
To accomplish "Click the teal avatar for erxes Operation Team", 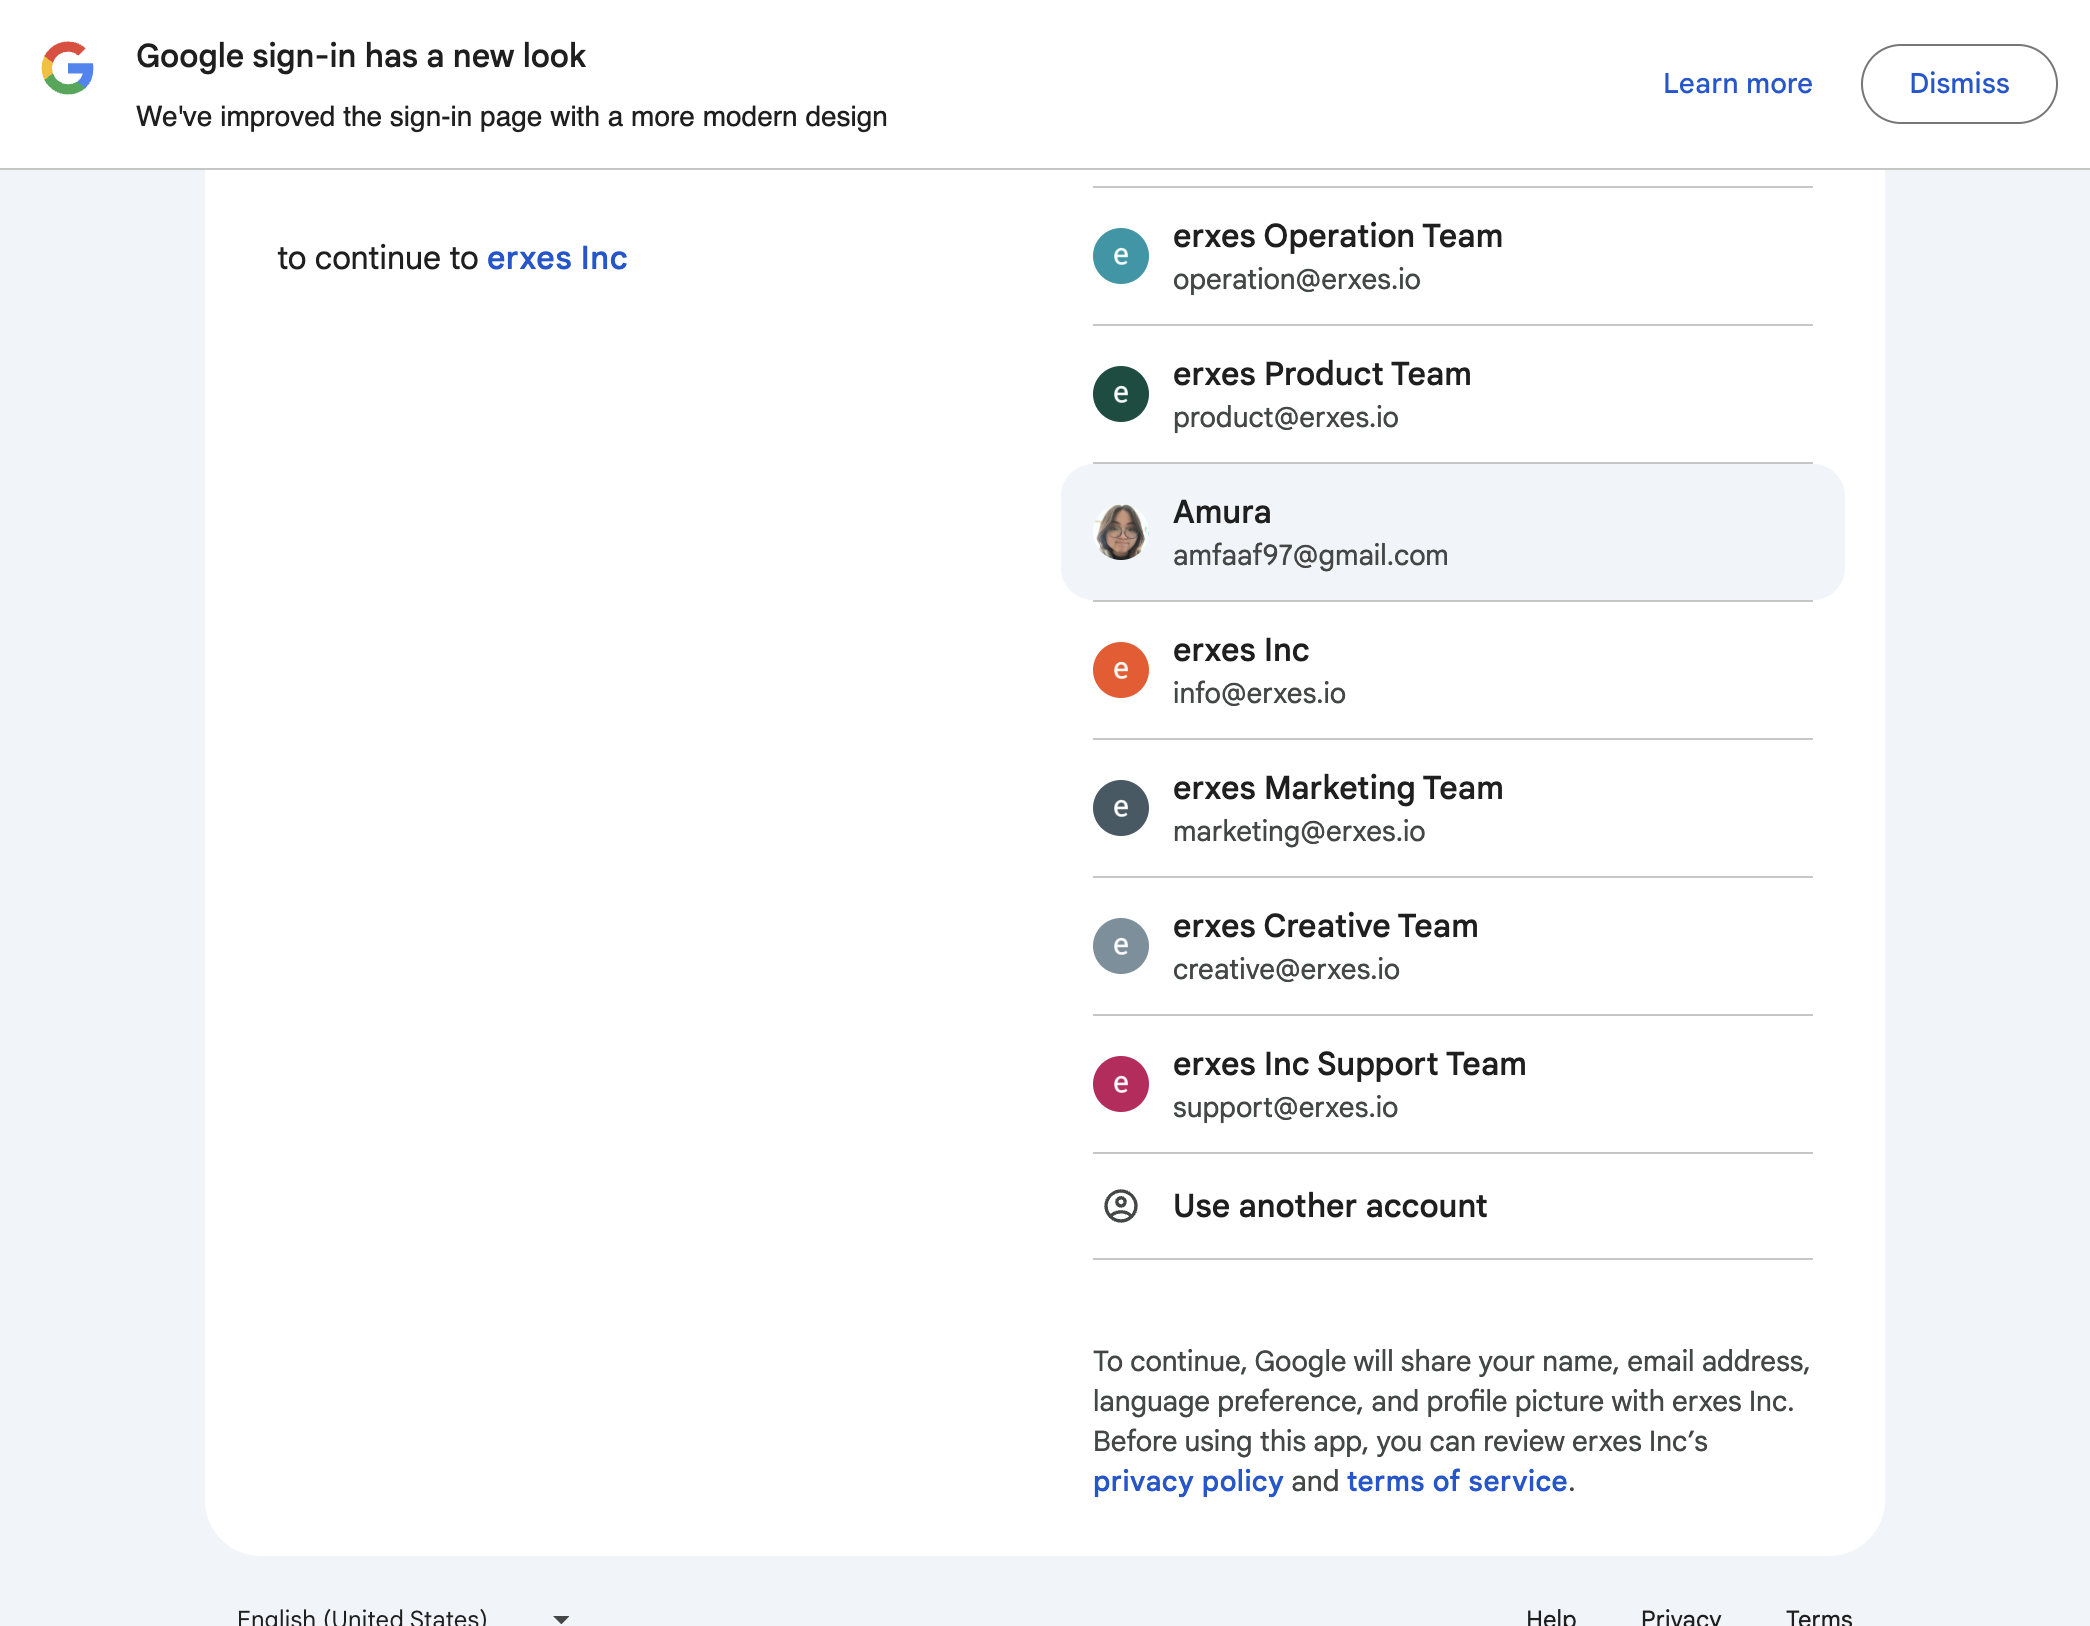I will pyautogui.click(x=1120, y=256).
